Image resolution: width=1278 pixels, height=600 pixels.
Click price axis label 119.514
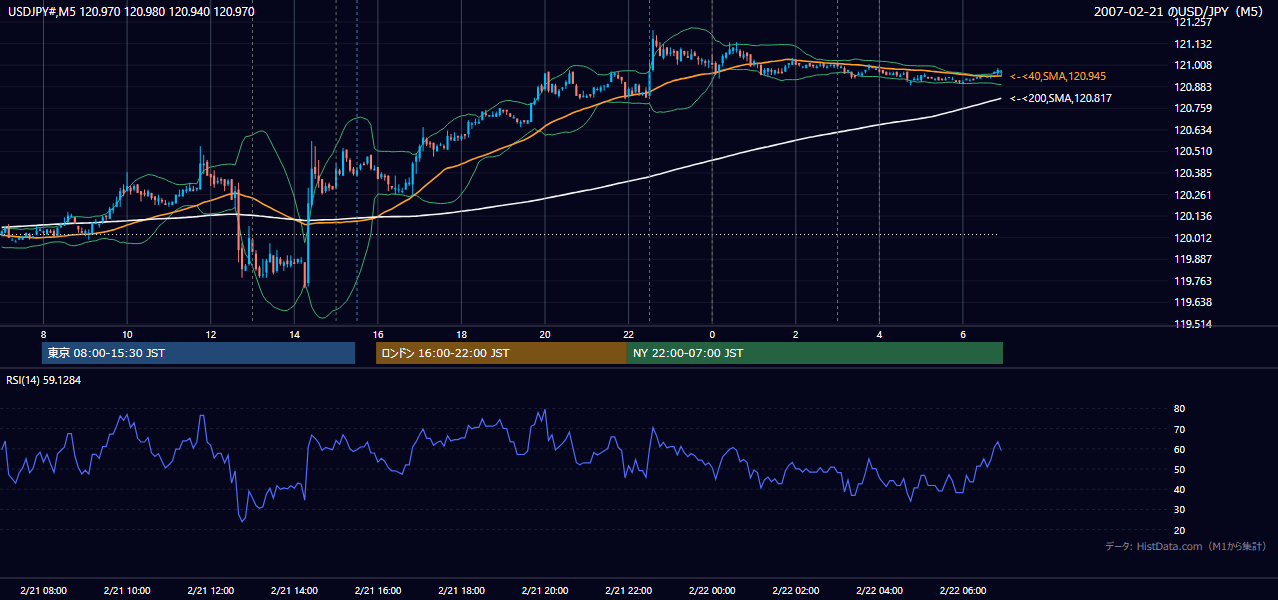pyautogui.click(x=1192, y=324)
